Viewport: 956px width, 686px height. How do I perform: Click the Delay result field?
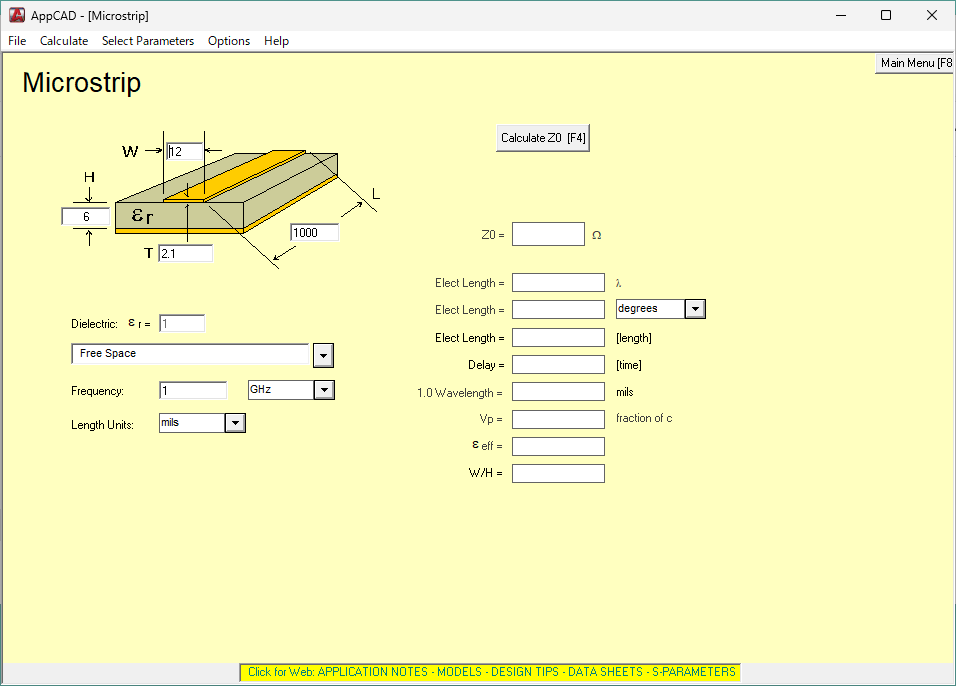[558, 365]
